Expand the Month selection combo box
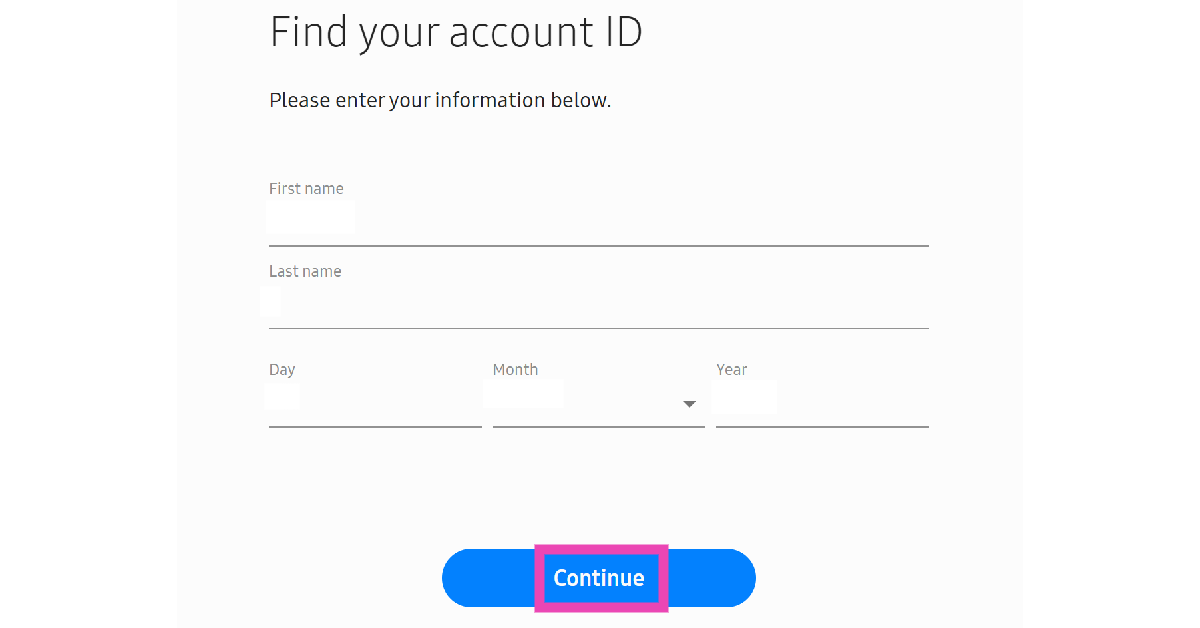The image size is (1200, 628). point(598,403)
